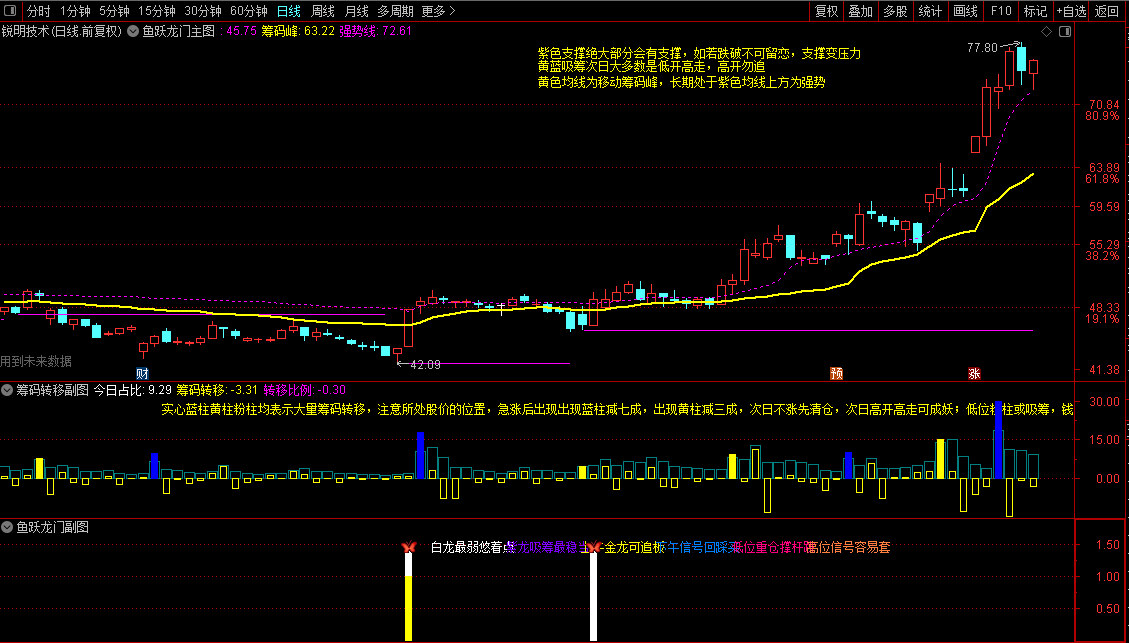Screen dimensions: 1129x643
Task: Switch to the 分时 view
Action: point(39,11)
